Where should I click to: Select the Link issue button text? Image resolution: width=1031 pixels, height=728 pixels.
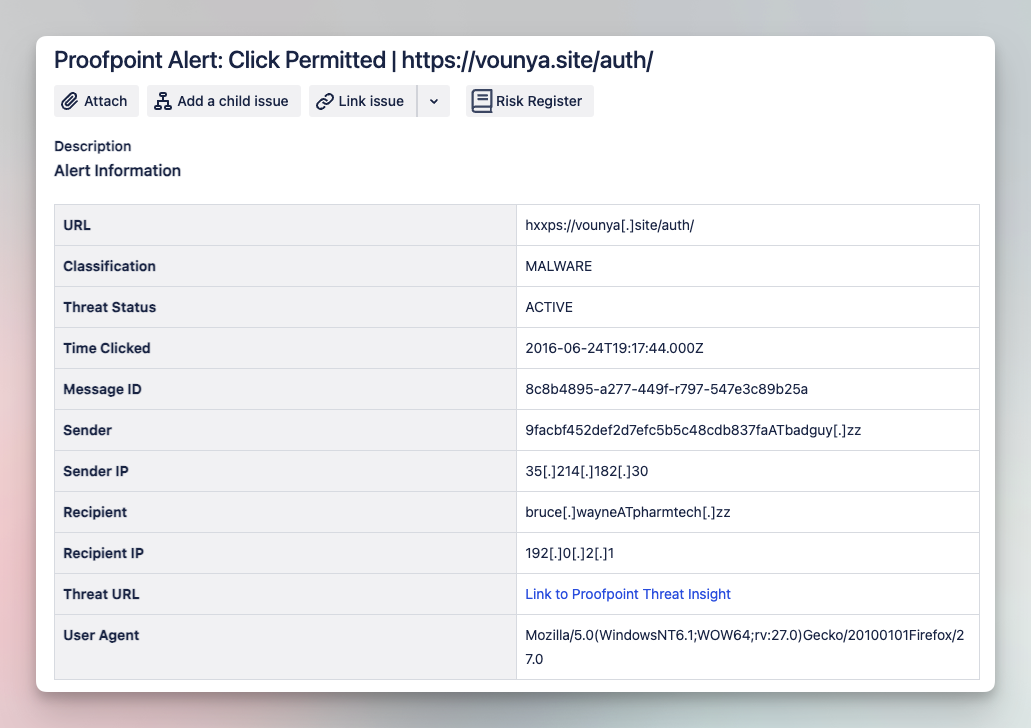pos(371,101)
